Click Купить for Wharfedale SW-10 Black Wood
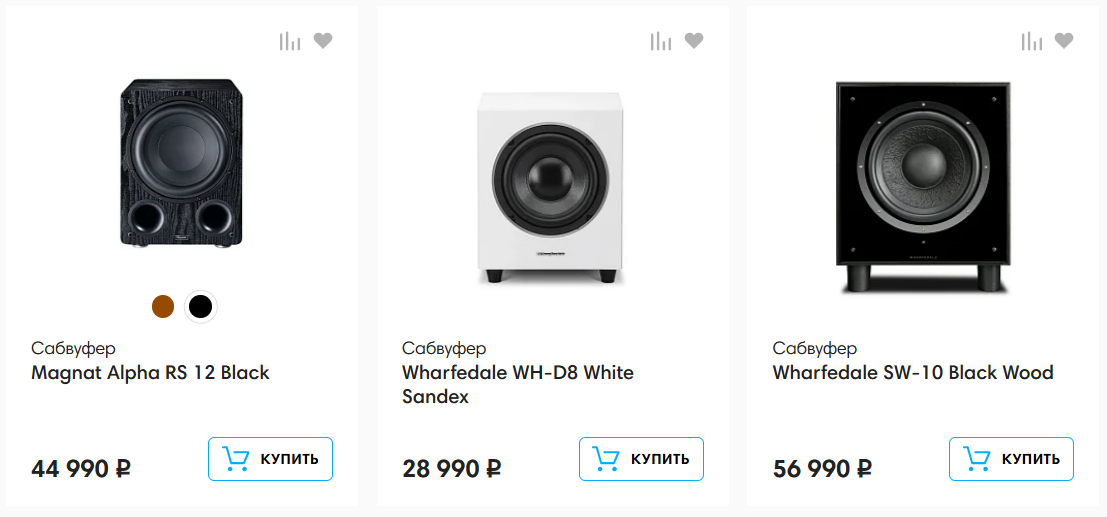 [1011, 459]
